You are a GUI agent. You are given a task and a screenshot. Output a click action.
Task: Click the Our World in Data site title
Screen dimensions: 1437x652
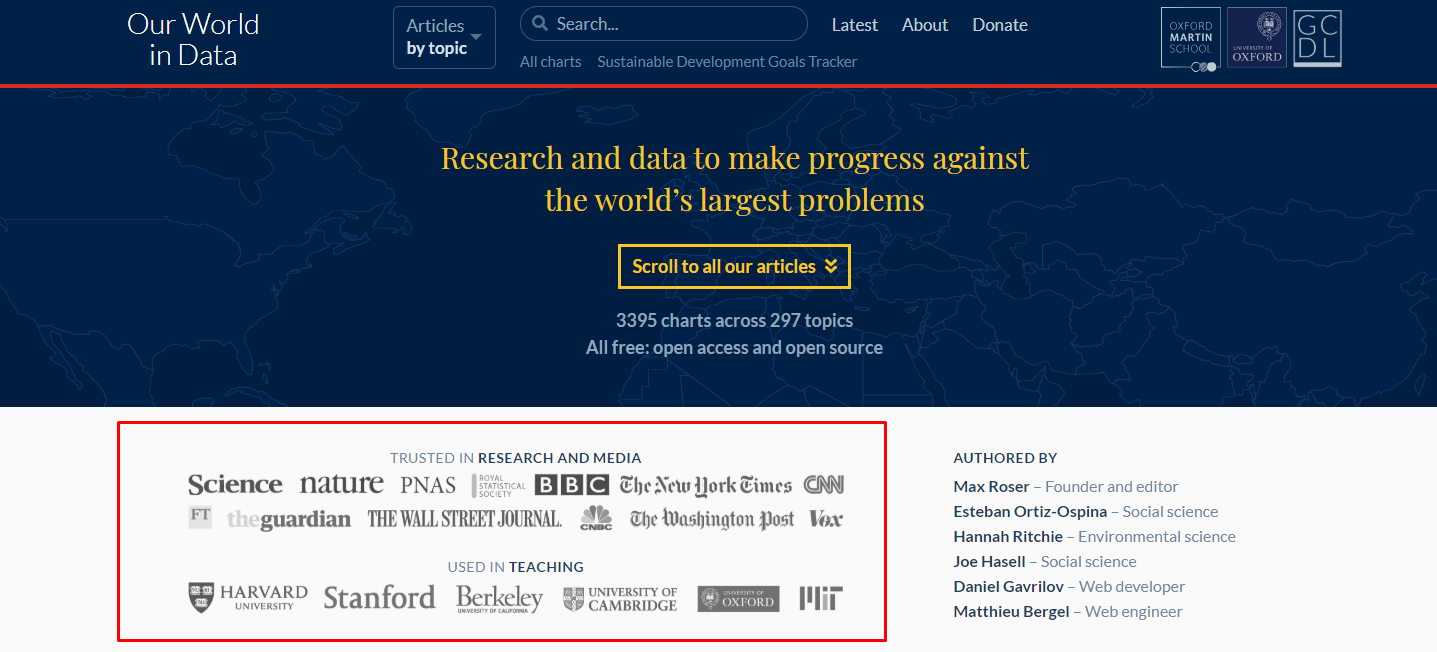193,39
